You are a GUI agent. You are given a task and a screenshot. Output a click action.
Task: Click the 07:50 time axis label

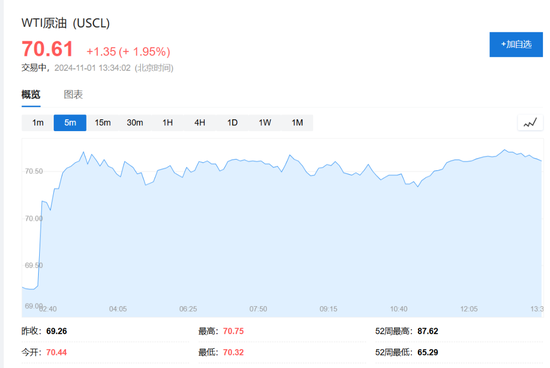click(x=258, y=309)
